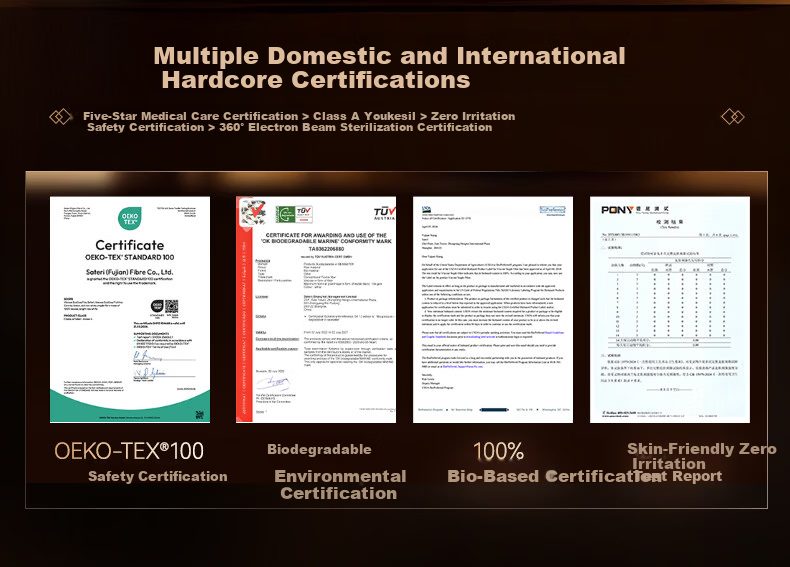Click '360° Electron Beam Sterilization Certification' text
This screenshot has height=567, width=790.
click(x=356, y=127)
